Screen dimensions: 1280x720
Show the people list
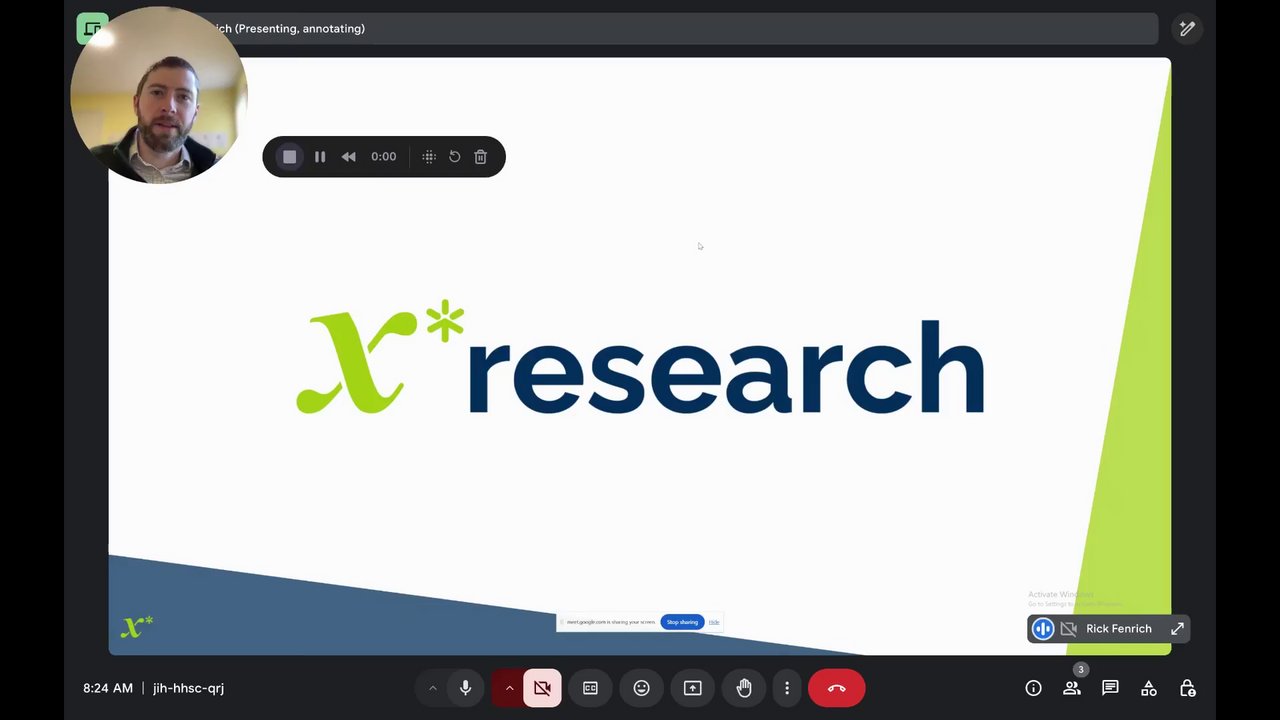click(1072, 688)
